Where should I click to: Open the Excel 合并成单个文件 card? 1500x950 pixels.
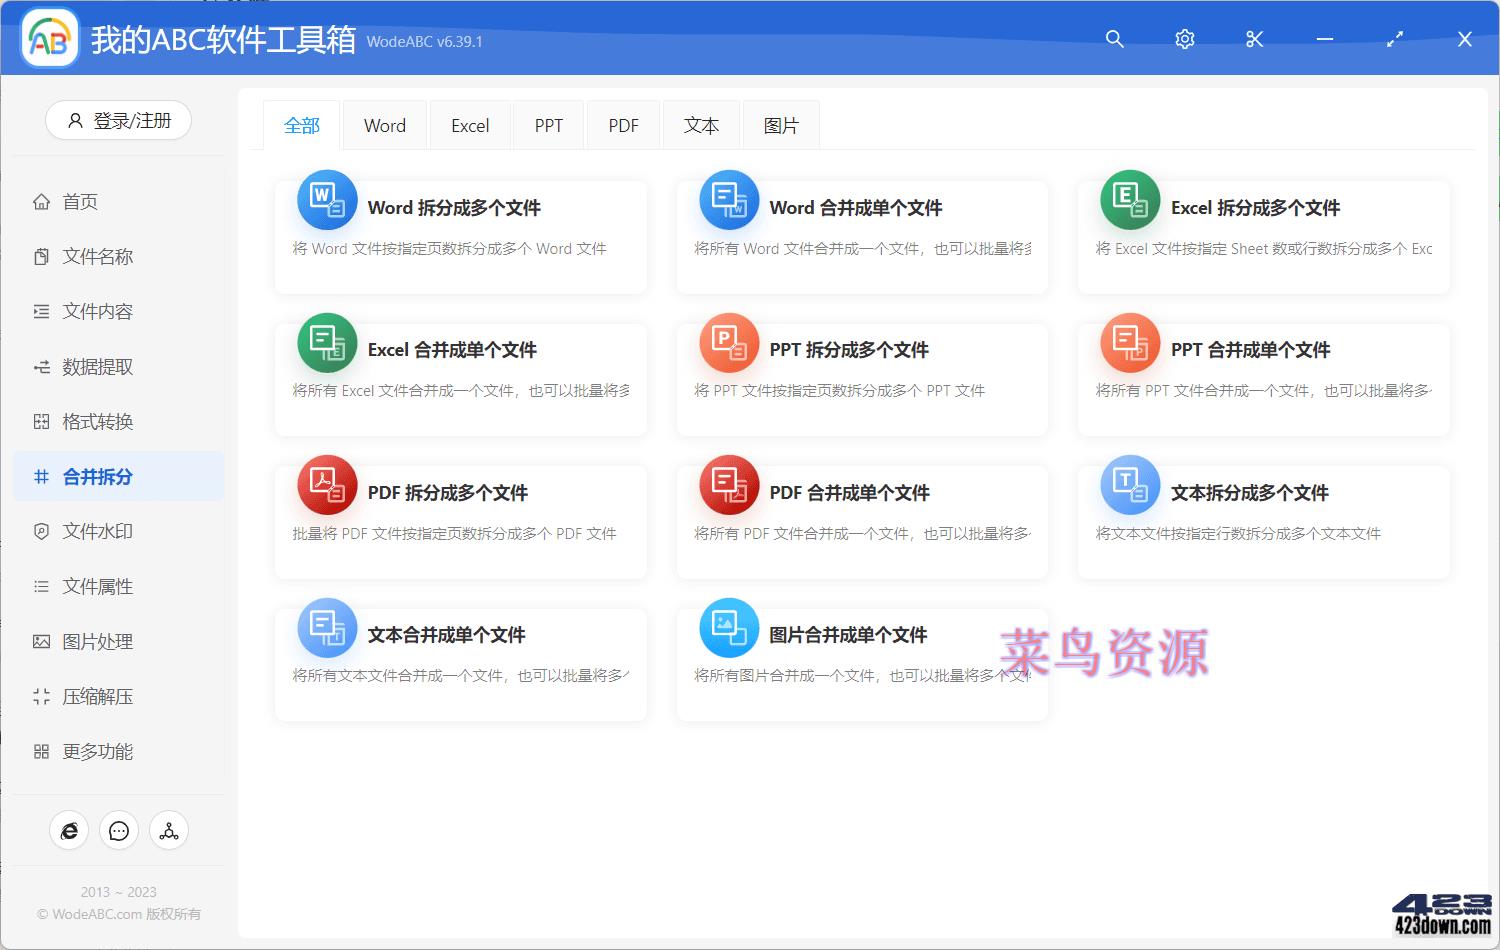(460, 379)
